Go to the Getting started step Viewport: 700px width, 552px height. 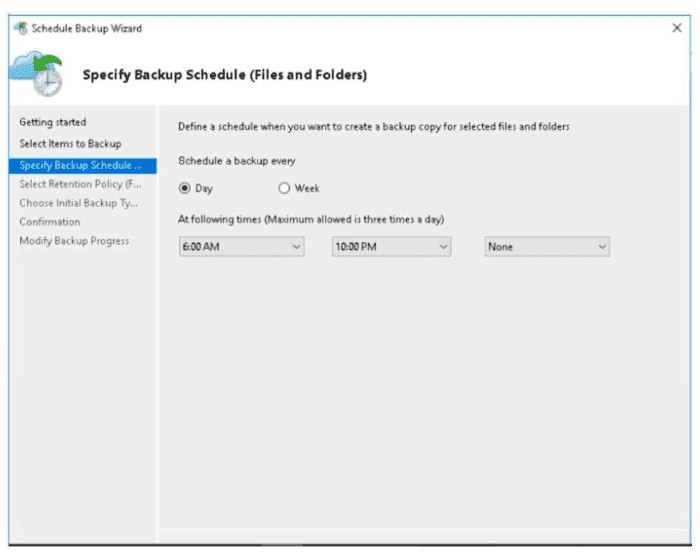53,122
